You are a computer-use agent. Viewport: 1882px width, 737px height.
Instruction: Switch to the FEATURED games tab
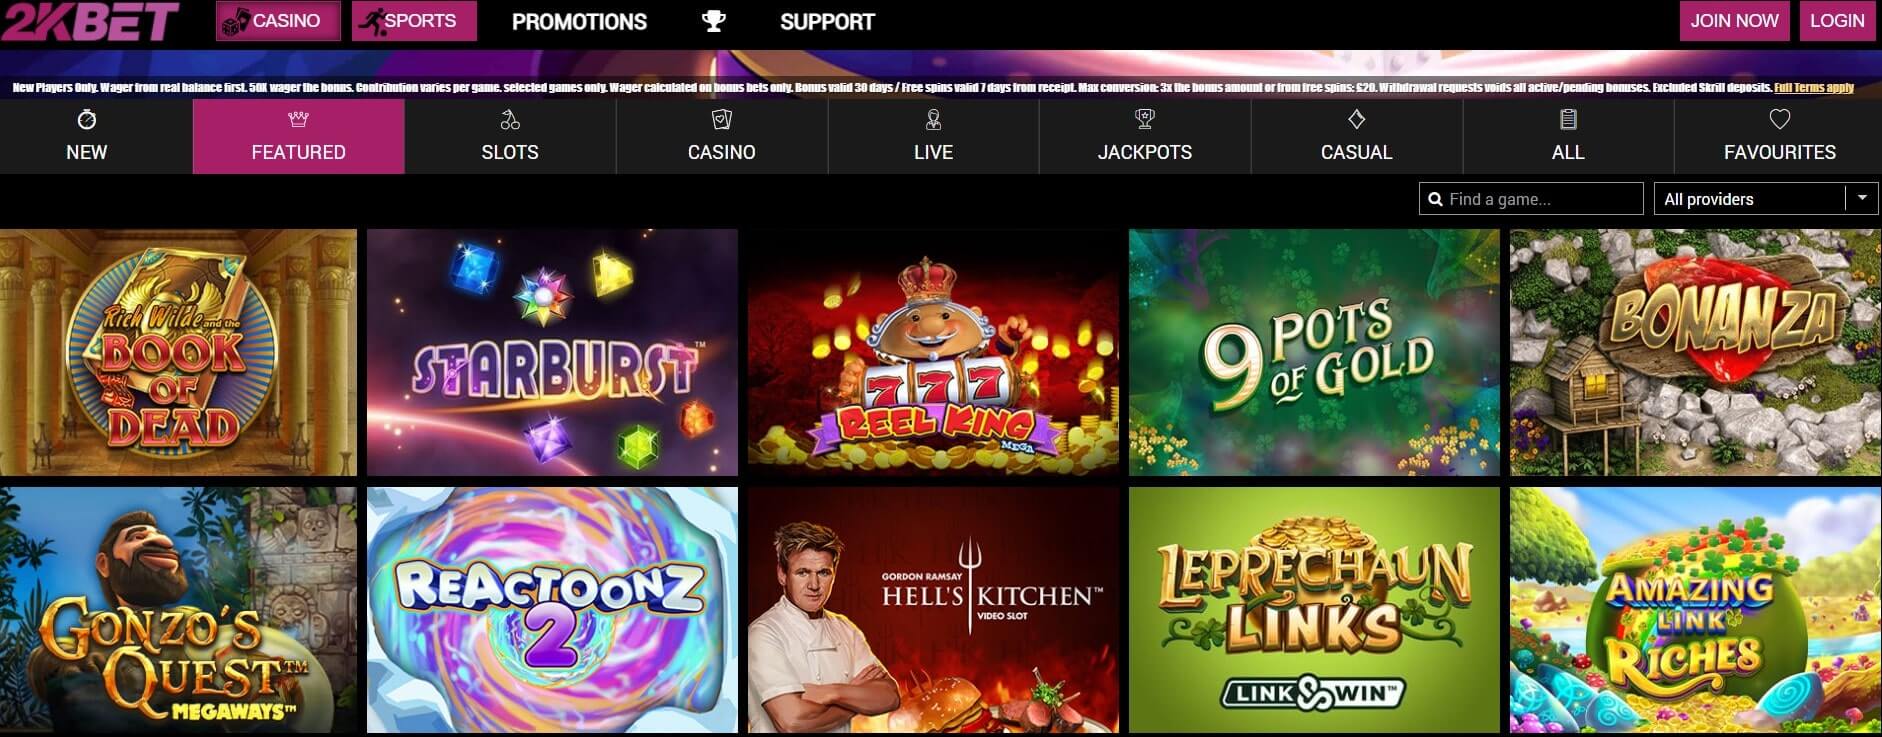(298, 137)
